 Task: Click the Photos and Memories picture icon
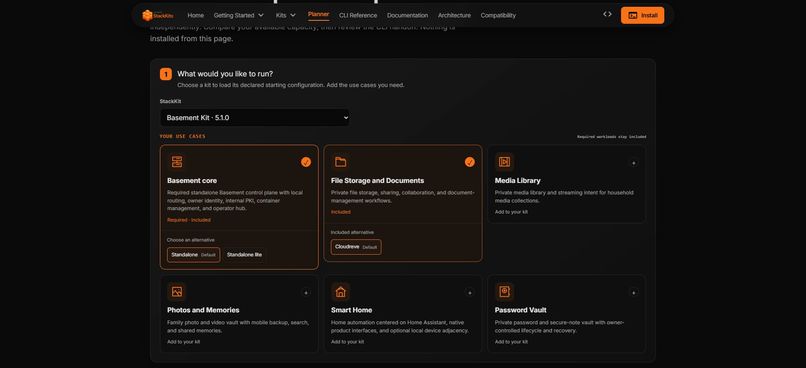coord(177,291)
